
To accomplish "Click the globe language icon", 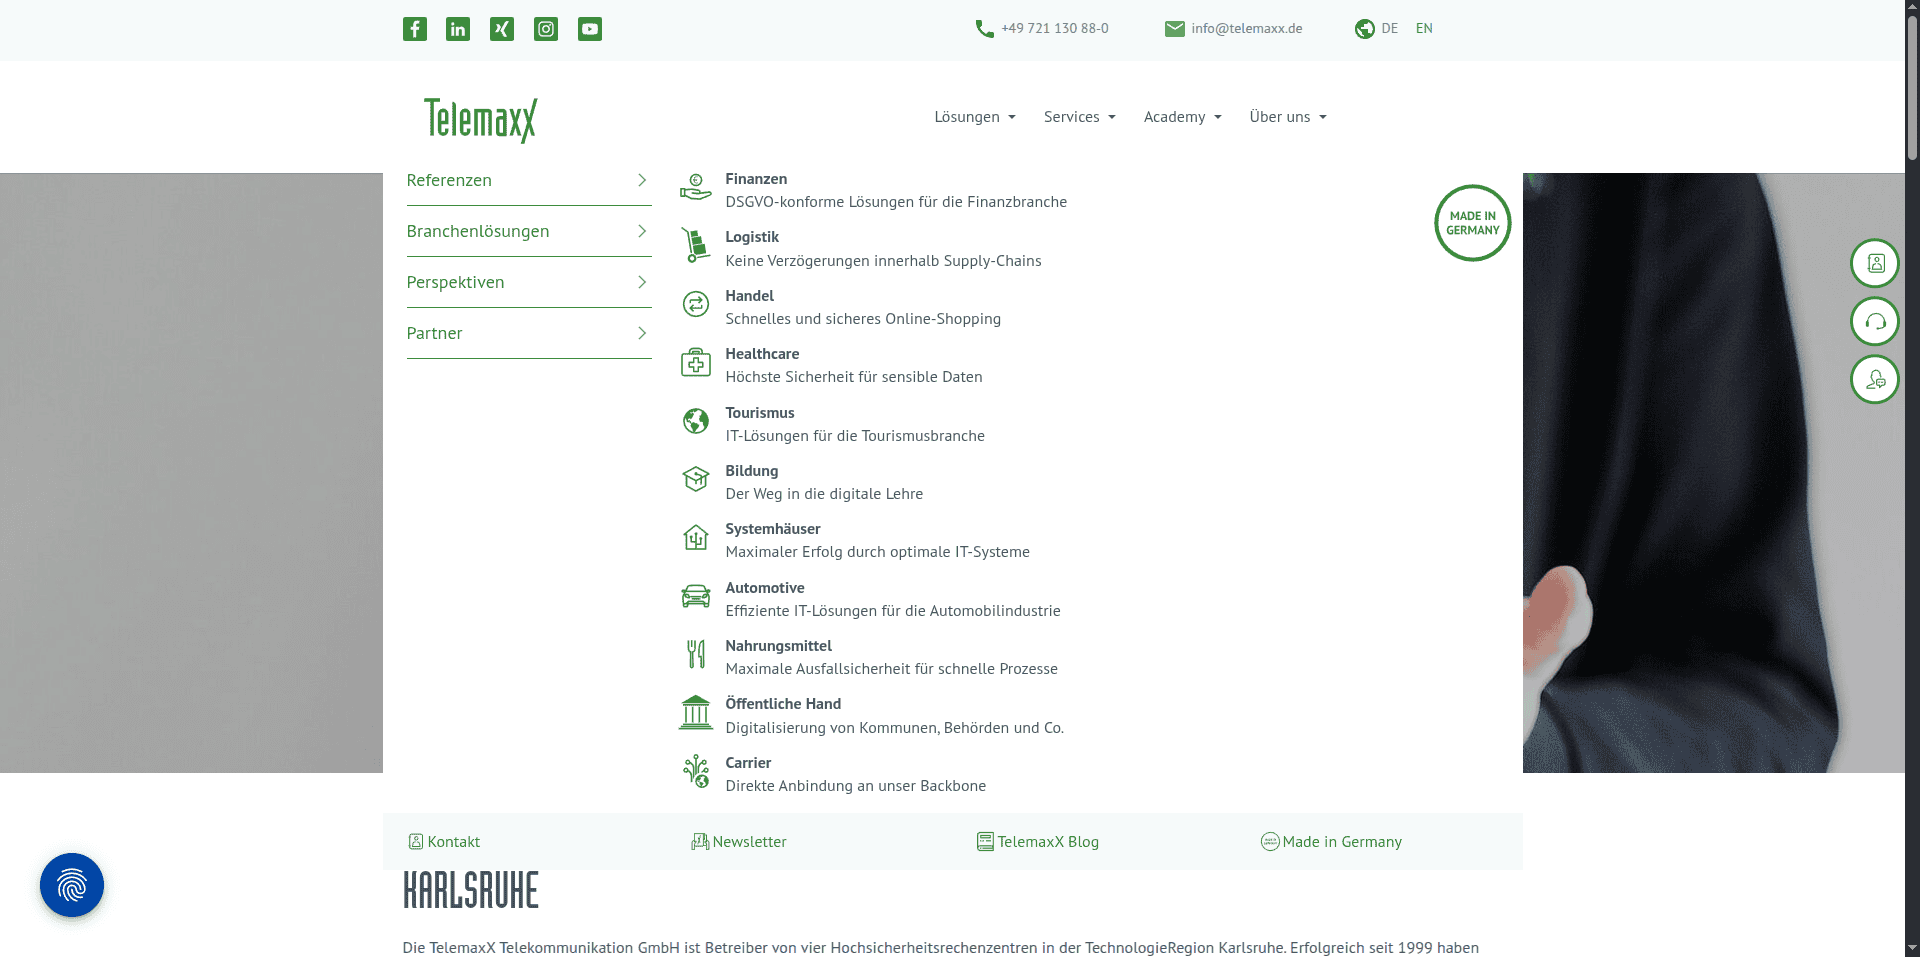I will point(1365,29).
